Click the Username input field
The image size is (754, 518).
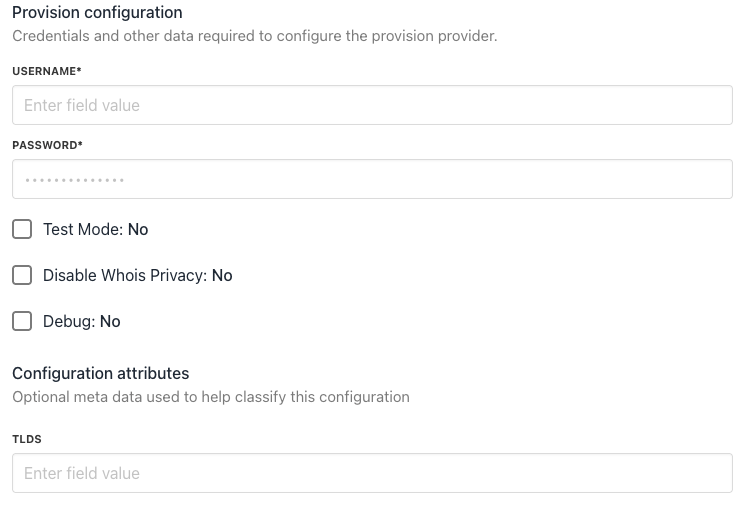[x=372, y=105]
